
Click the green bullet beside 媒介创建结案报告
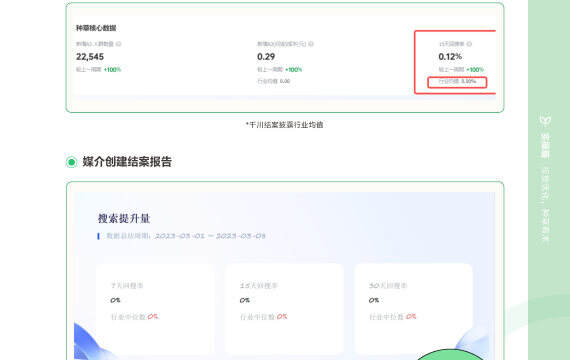tap(72, 162)
